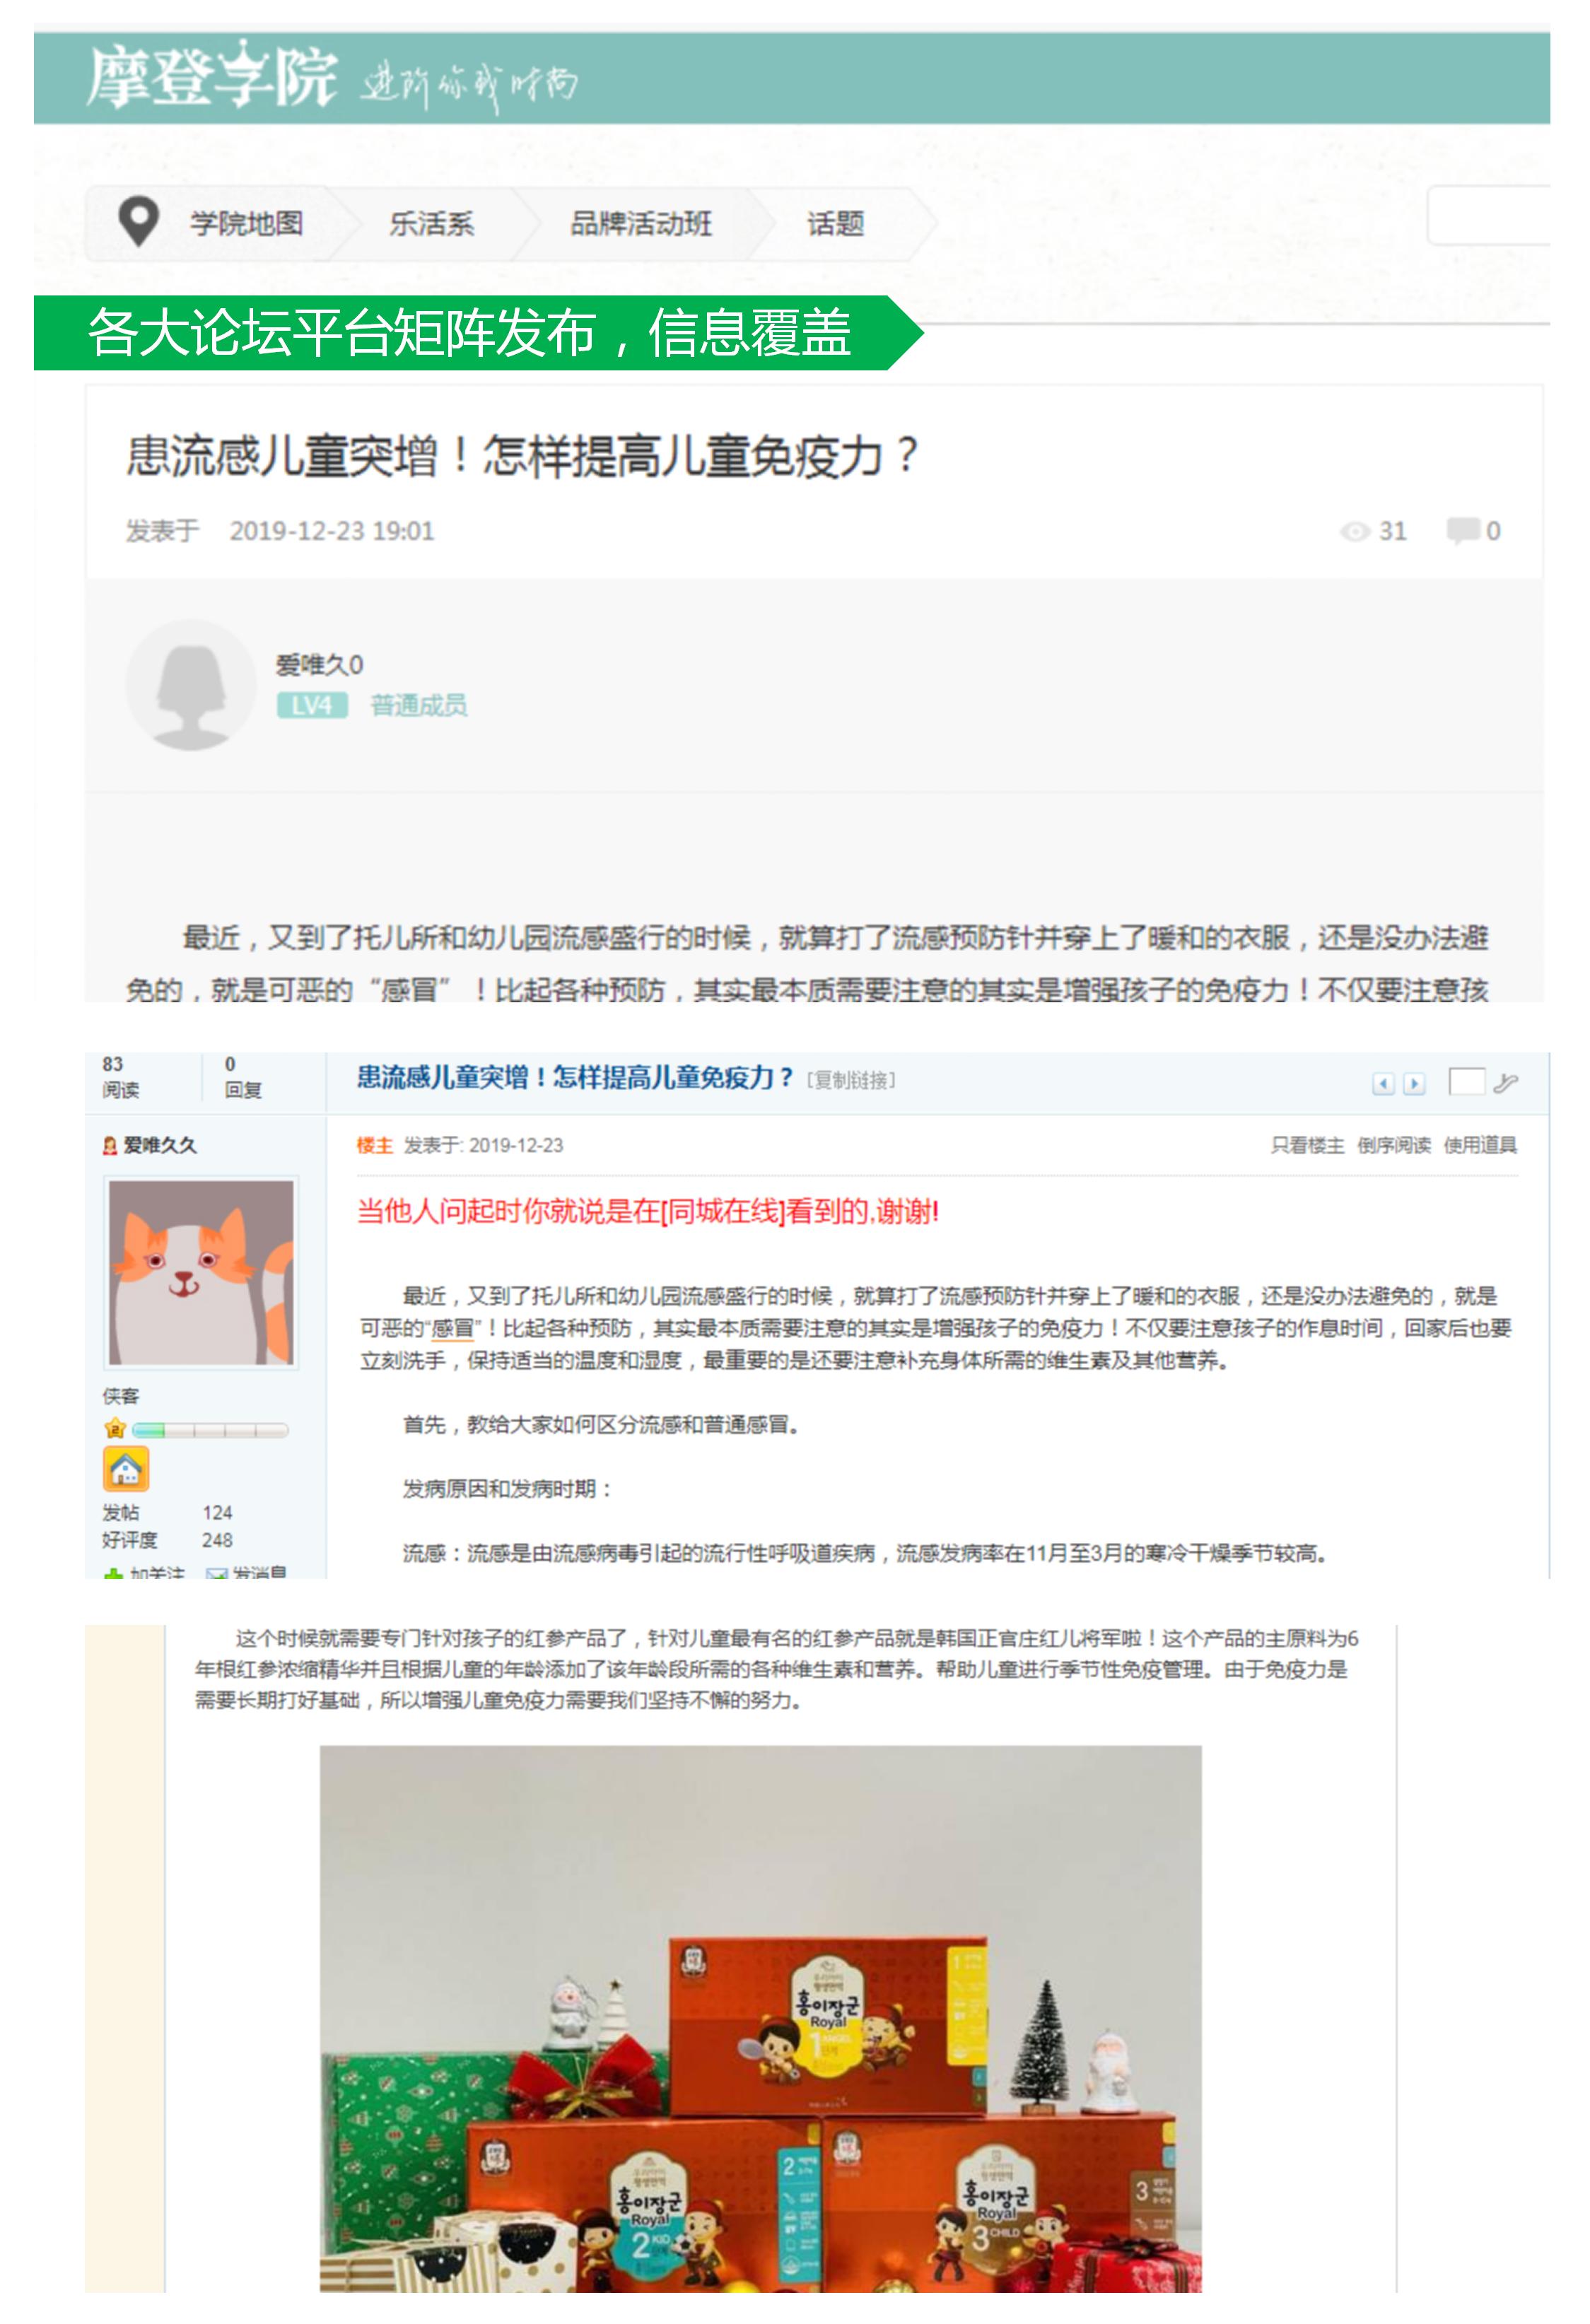This screenshot has height=2324, width=1590.
Task: Click the LV4 level badge
Action: pyautogui.click(x=312, y=705)
